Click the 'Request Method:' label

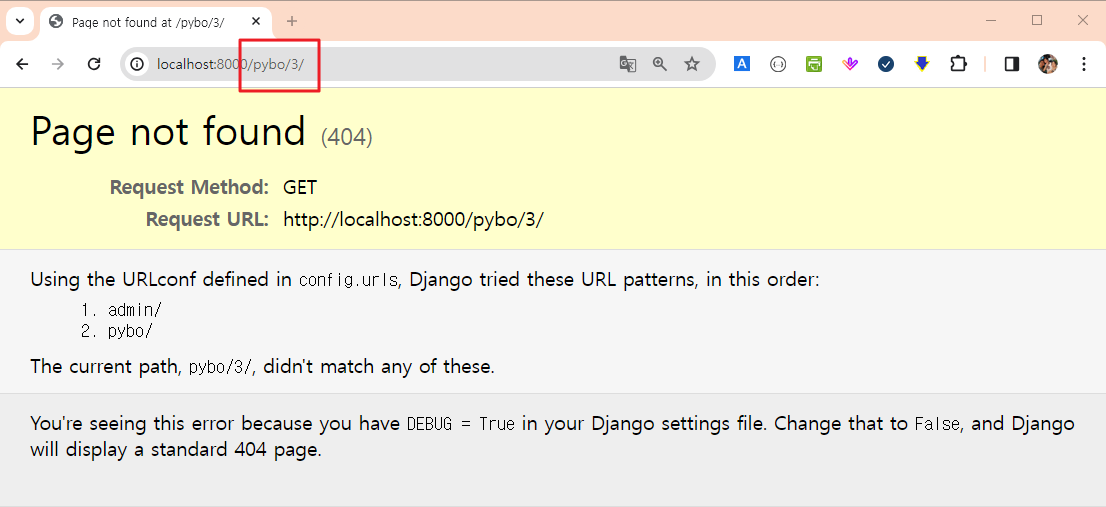pyautogui.click(x=189, y=188)
